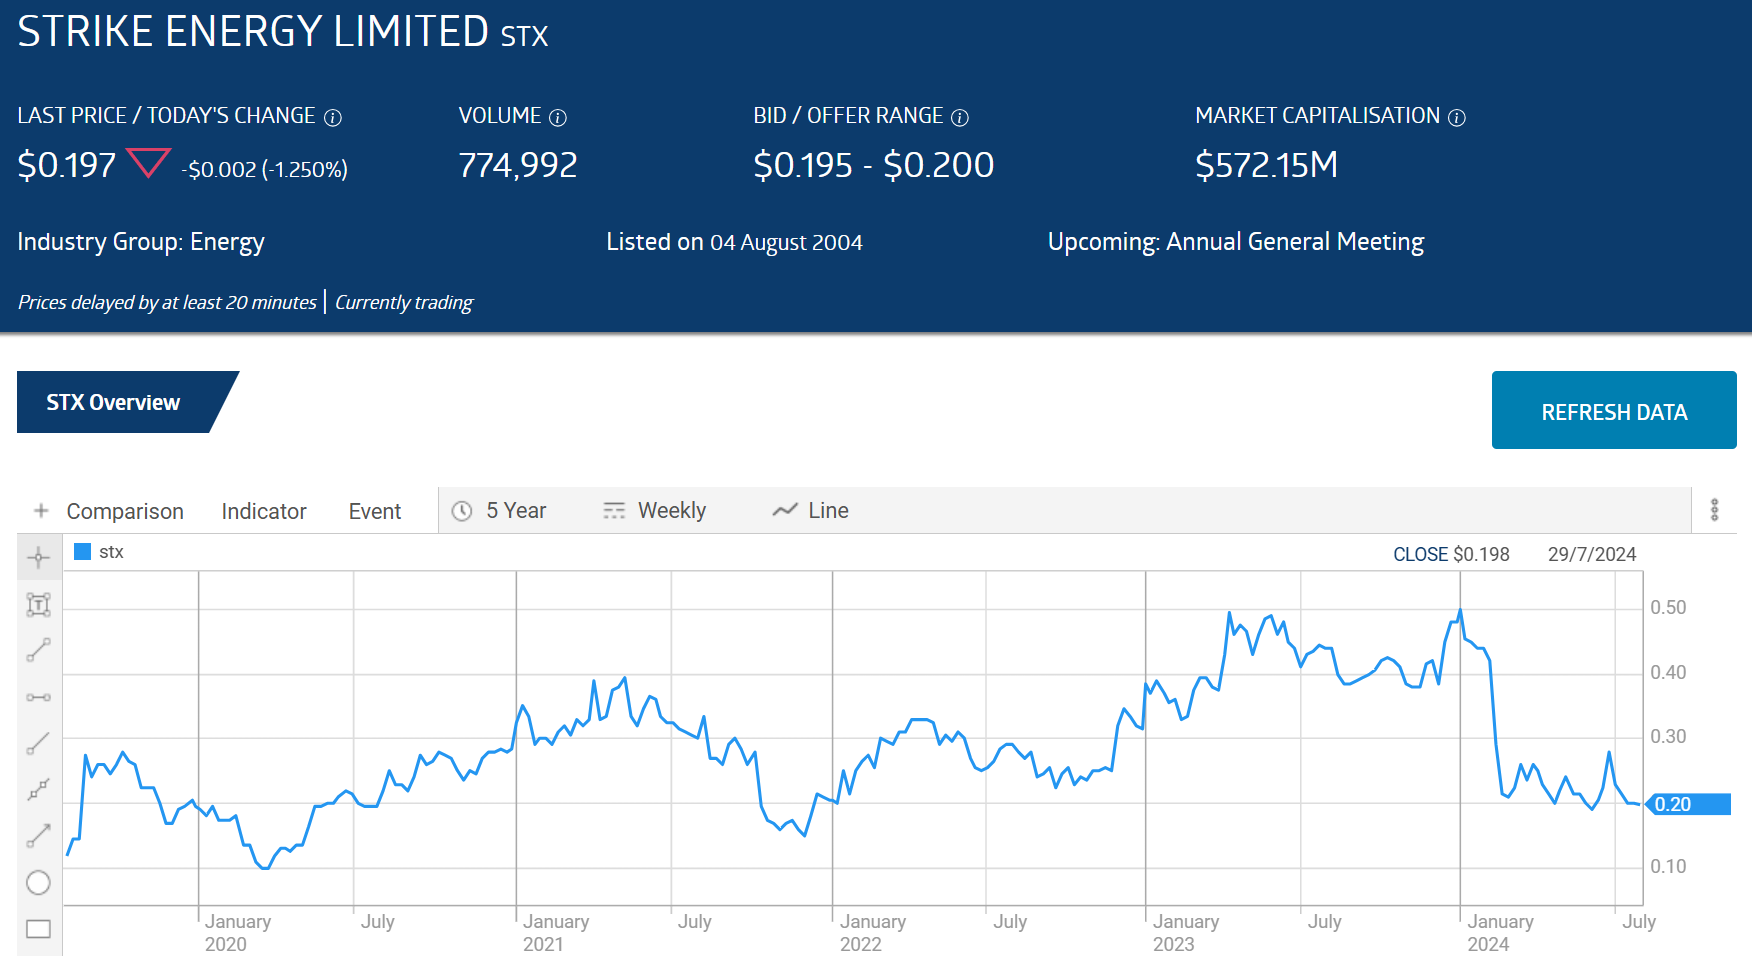Image resolution: width=1752 pixels, height=956 pixels.
Task: Click the interval icon beside Weekly
Action: [x=614, y=511]
